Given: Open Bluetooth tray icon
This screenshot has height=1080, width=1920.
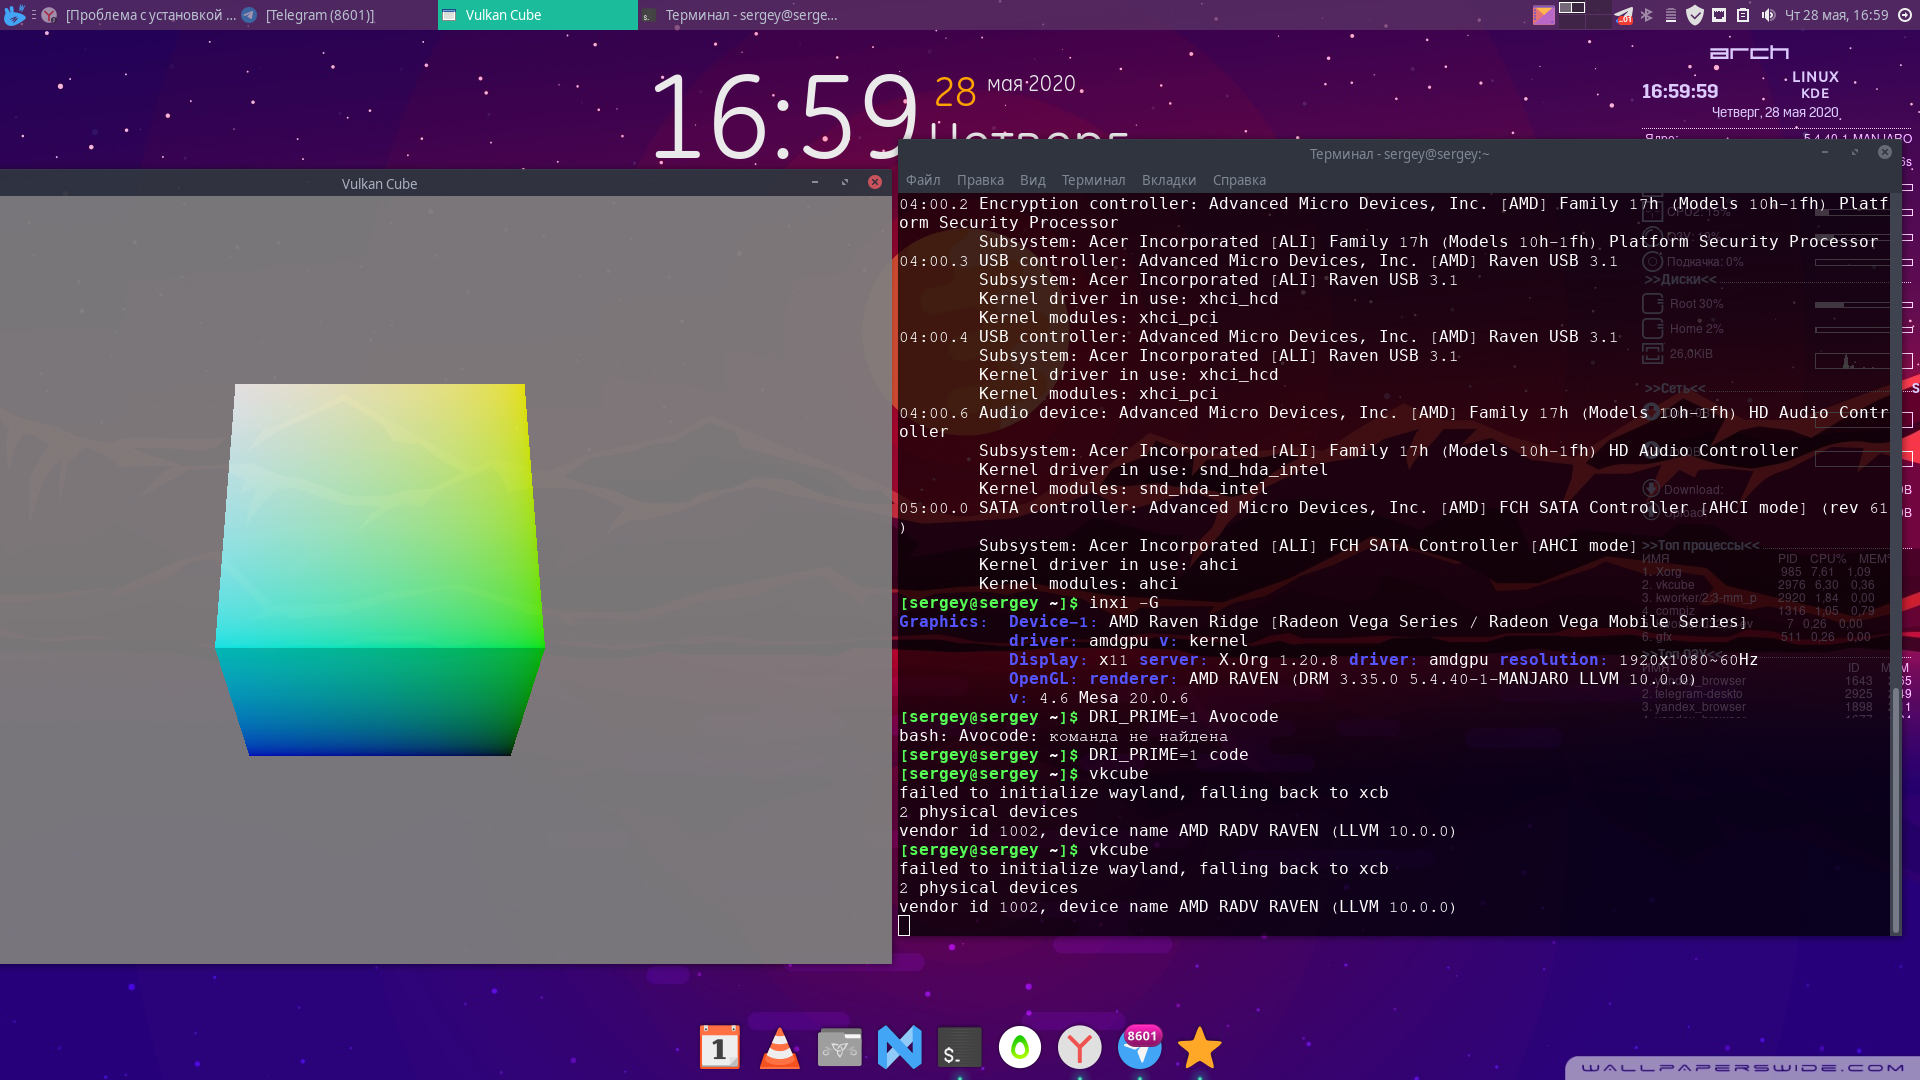Looking at the screenshot, I should tap(1647, 15).
